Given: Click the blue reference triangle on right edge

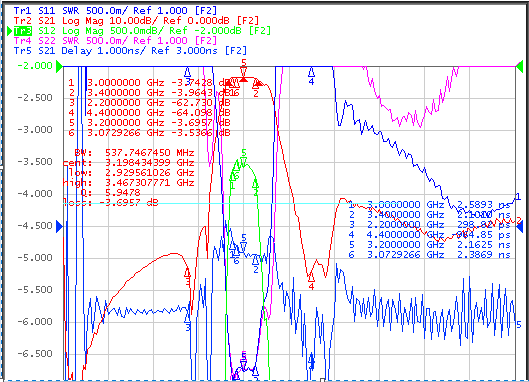Looking at the screenshot, I should point(520,226).
